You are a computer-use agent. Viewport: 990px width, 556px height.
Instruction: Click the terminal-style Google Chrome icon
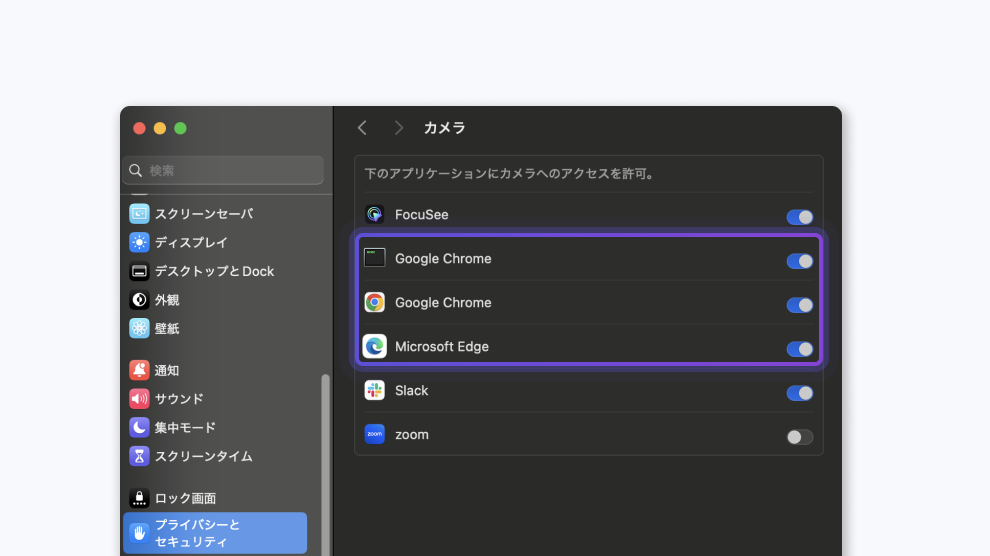pos(375,259)
